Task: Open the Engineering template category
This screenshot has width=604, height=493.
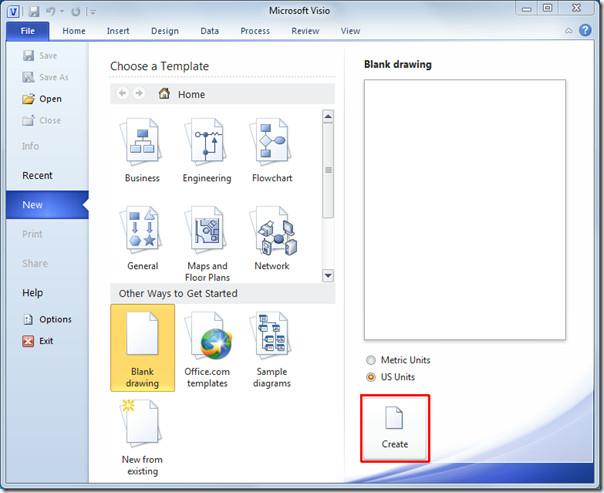Action: 207,151
